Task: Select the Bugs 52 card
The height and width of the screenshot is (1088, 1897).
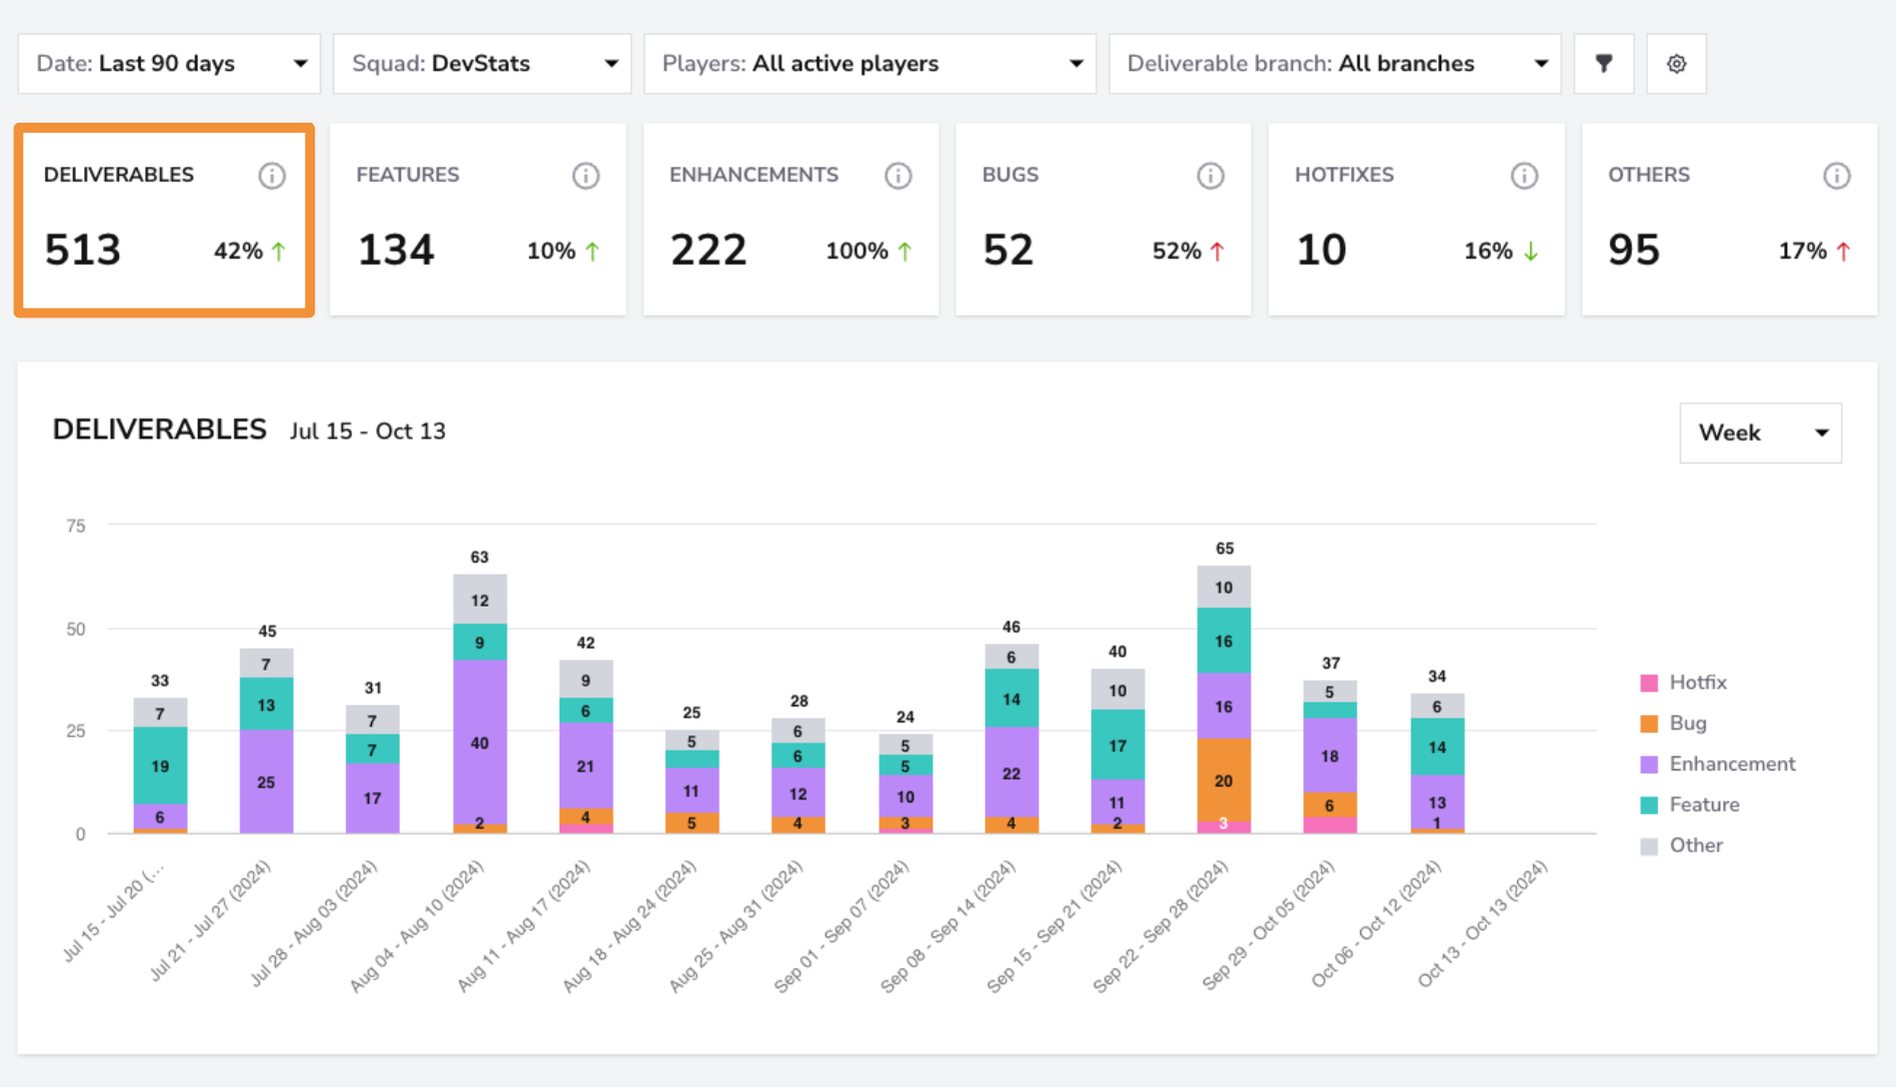Action: 1104,220
